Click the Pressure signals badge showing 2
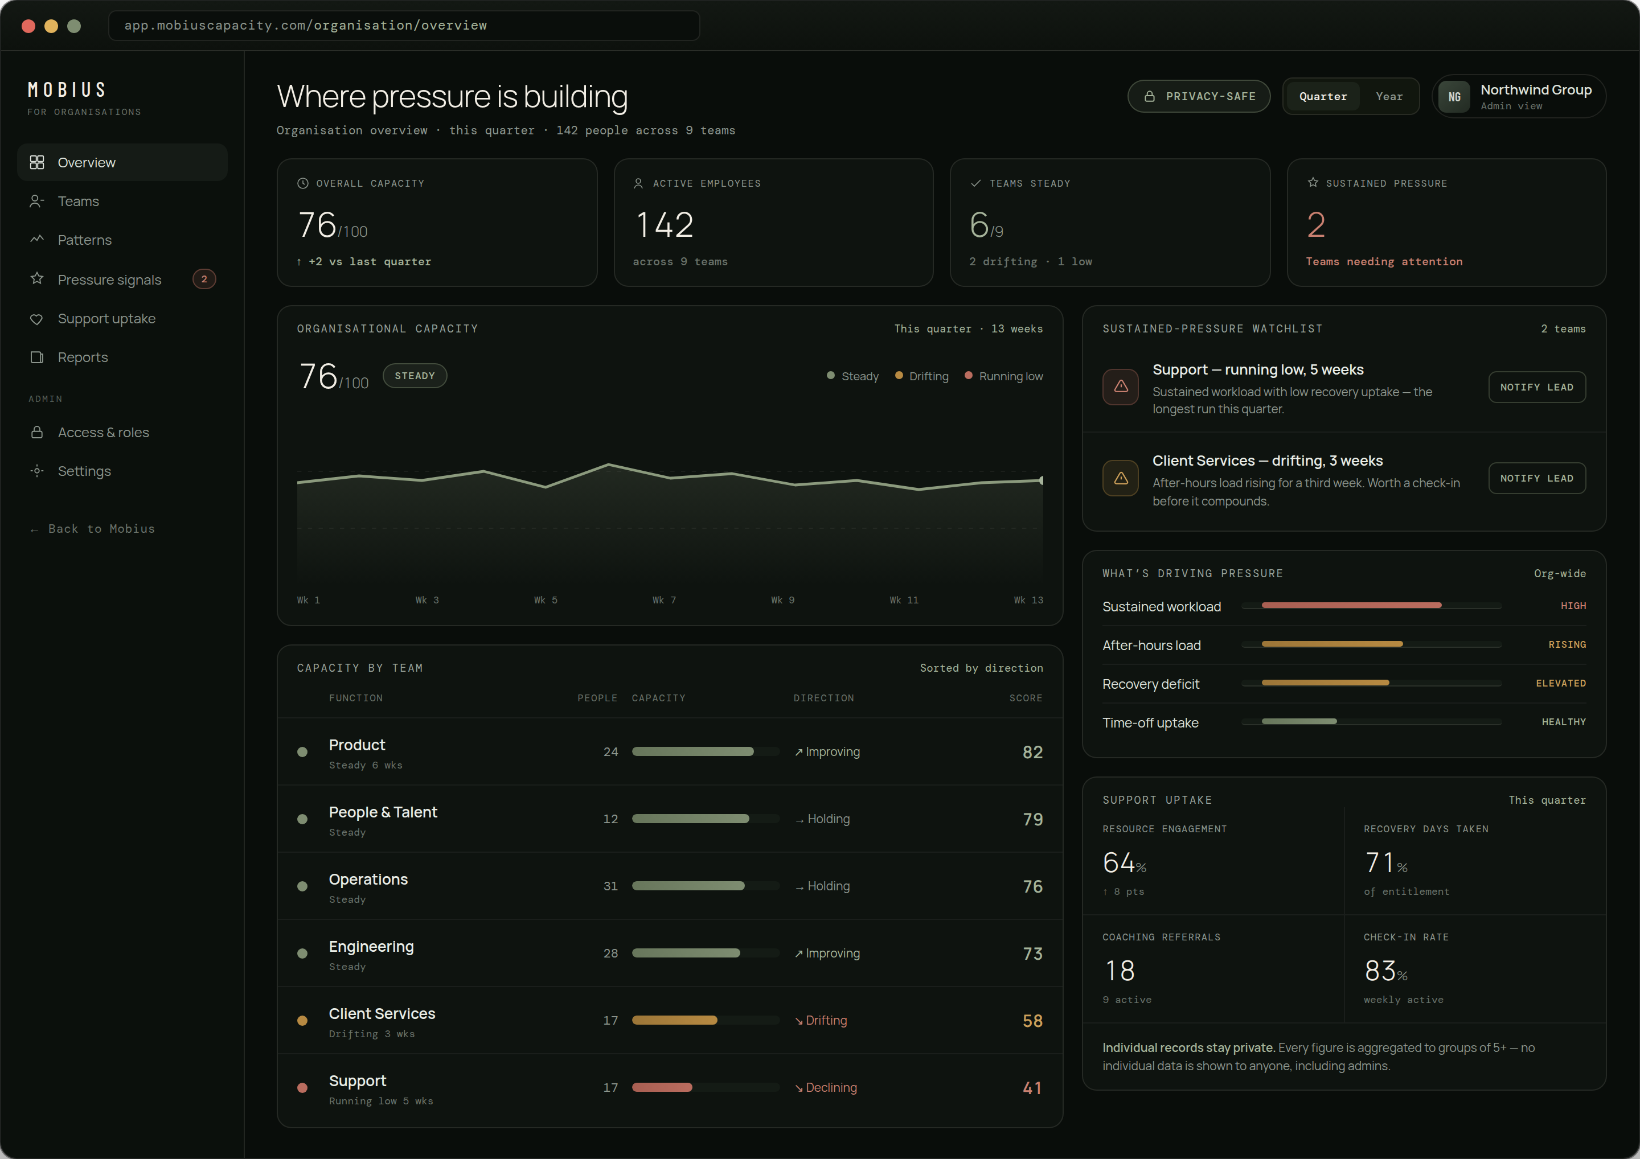 tap(204, 279)
